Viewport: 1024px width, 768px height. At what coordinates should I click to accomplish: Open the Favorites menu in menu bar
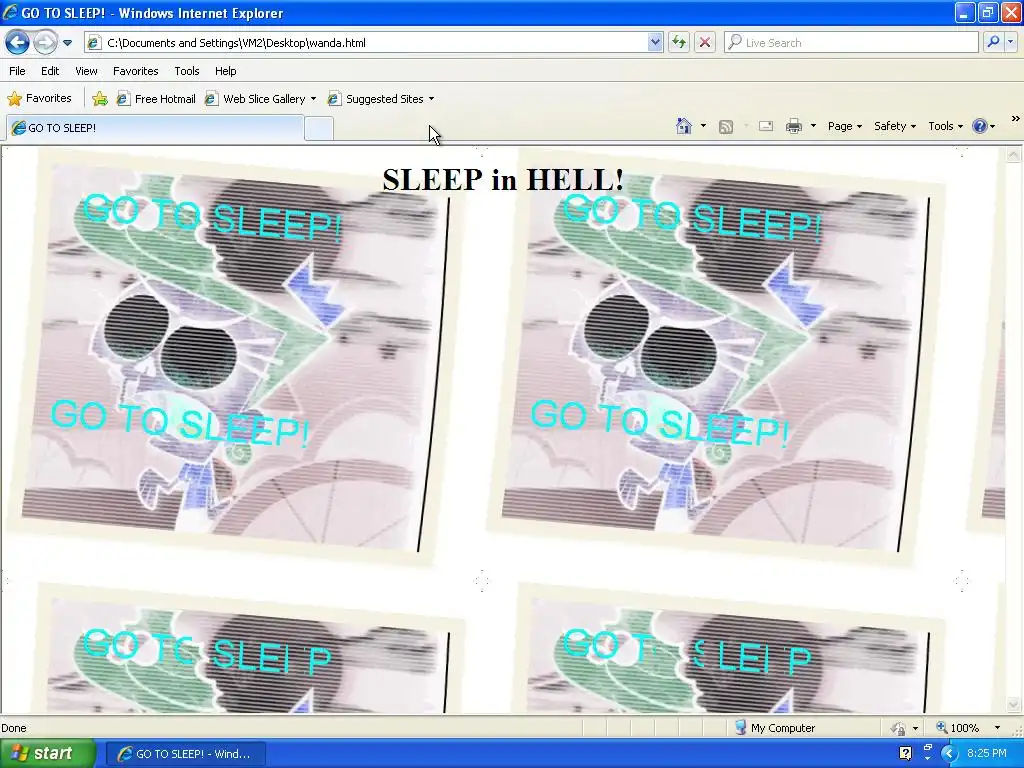tap(135, 71)
